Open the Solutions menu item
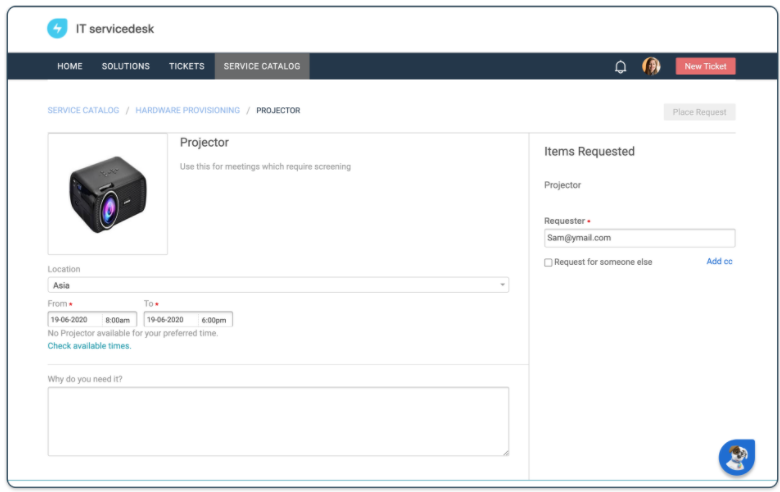Viewport: 780px width, 492px height. pyautogui.click(x=125, y=67)
